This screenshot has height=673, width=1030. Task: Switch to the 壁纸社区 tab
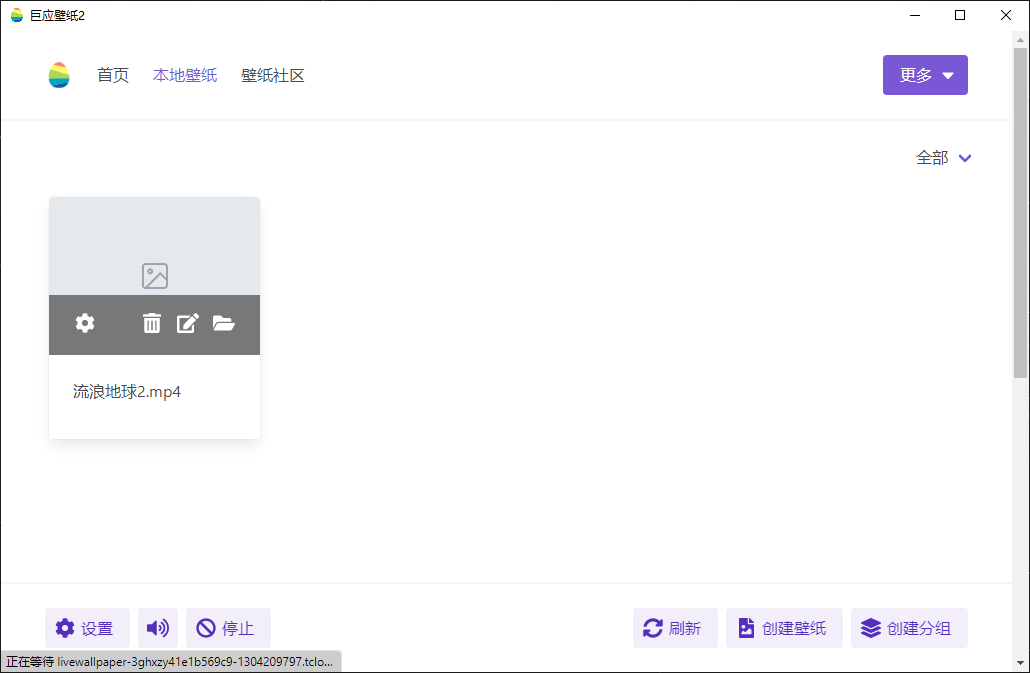coord(272,75)
